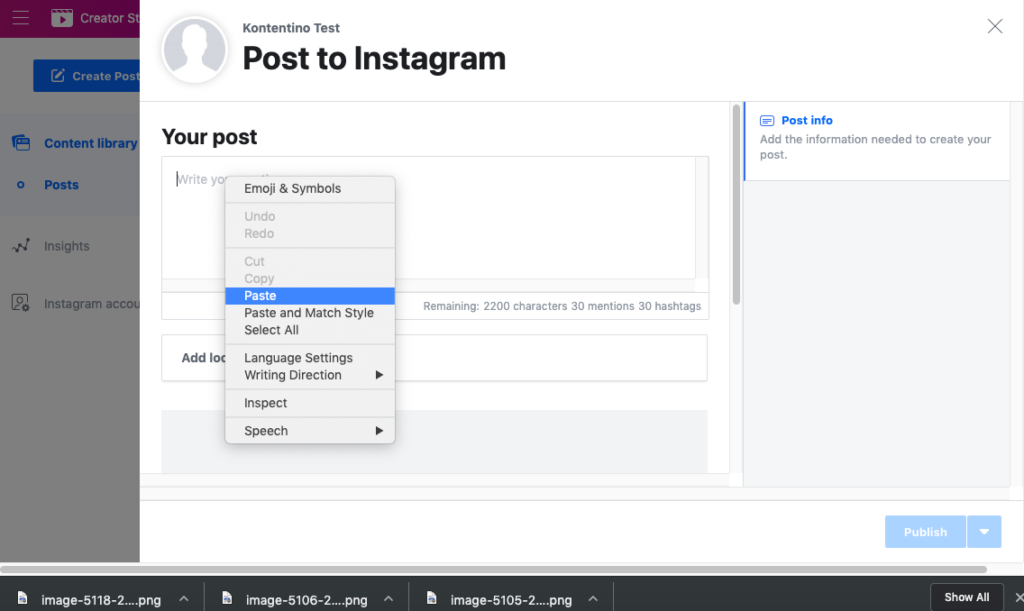Click the Posts bullet icon in sidebar
Screen dimensions: 1024x611
click(x=21, y=185)
